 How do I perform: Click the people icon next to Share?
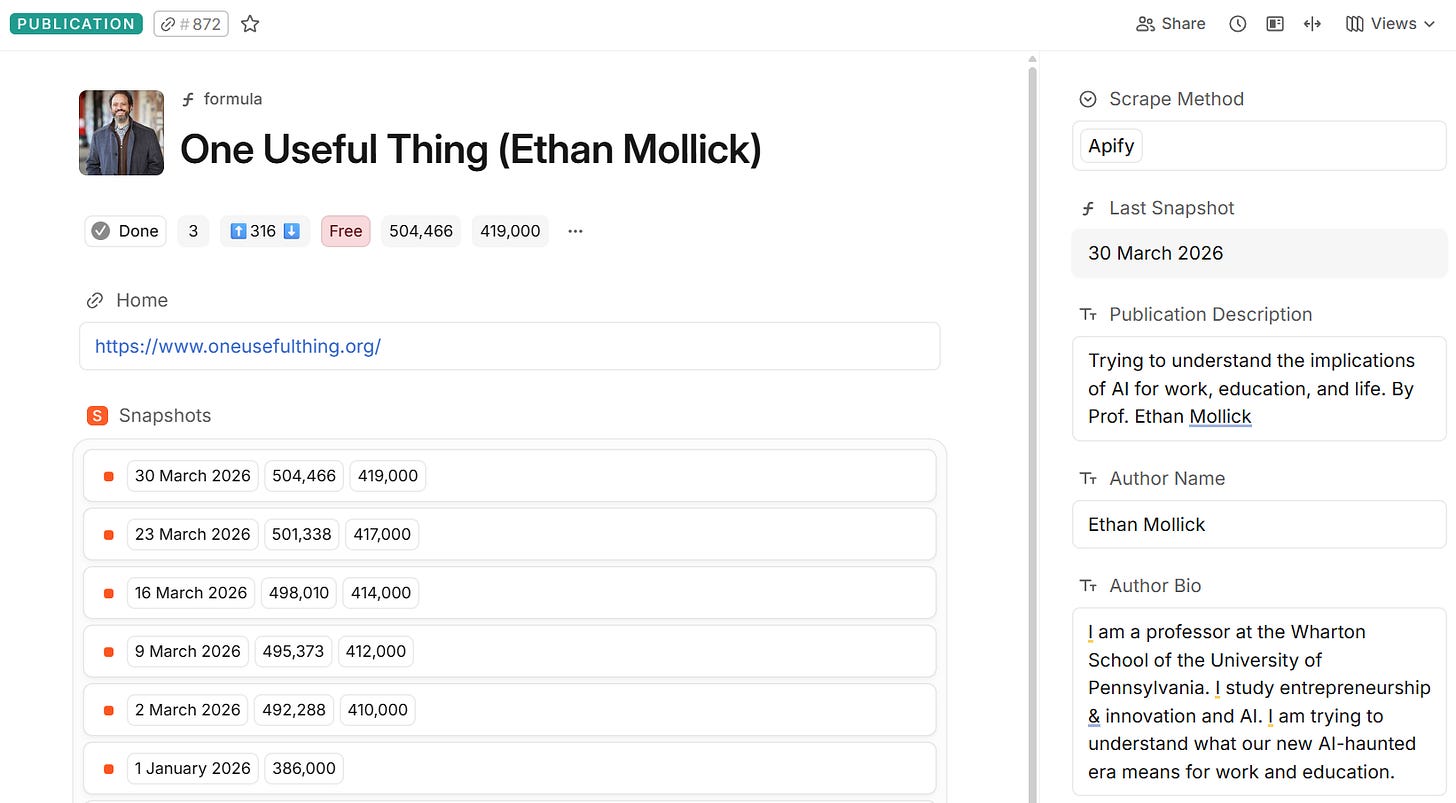(1144, 23)
